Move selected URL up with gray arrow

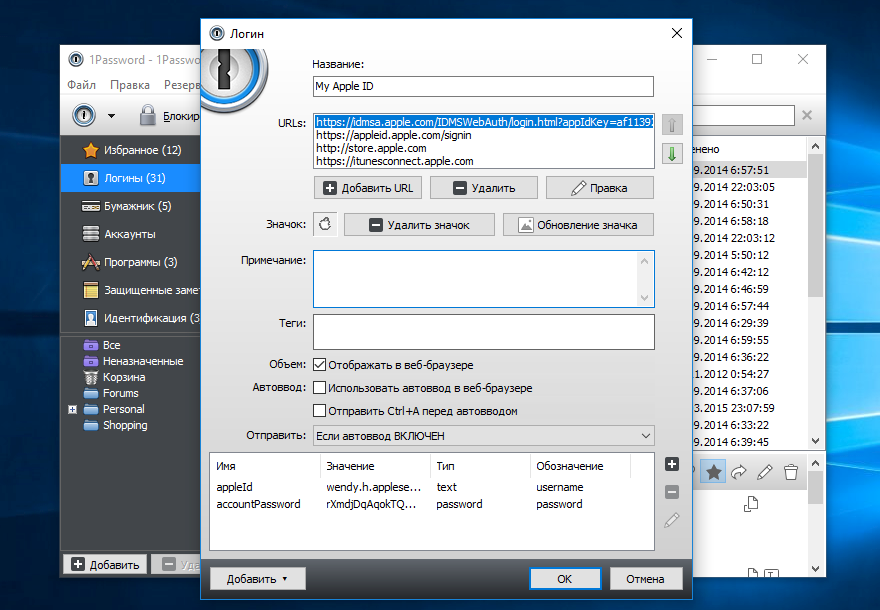click(672, 125)
